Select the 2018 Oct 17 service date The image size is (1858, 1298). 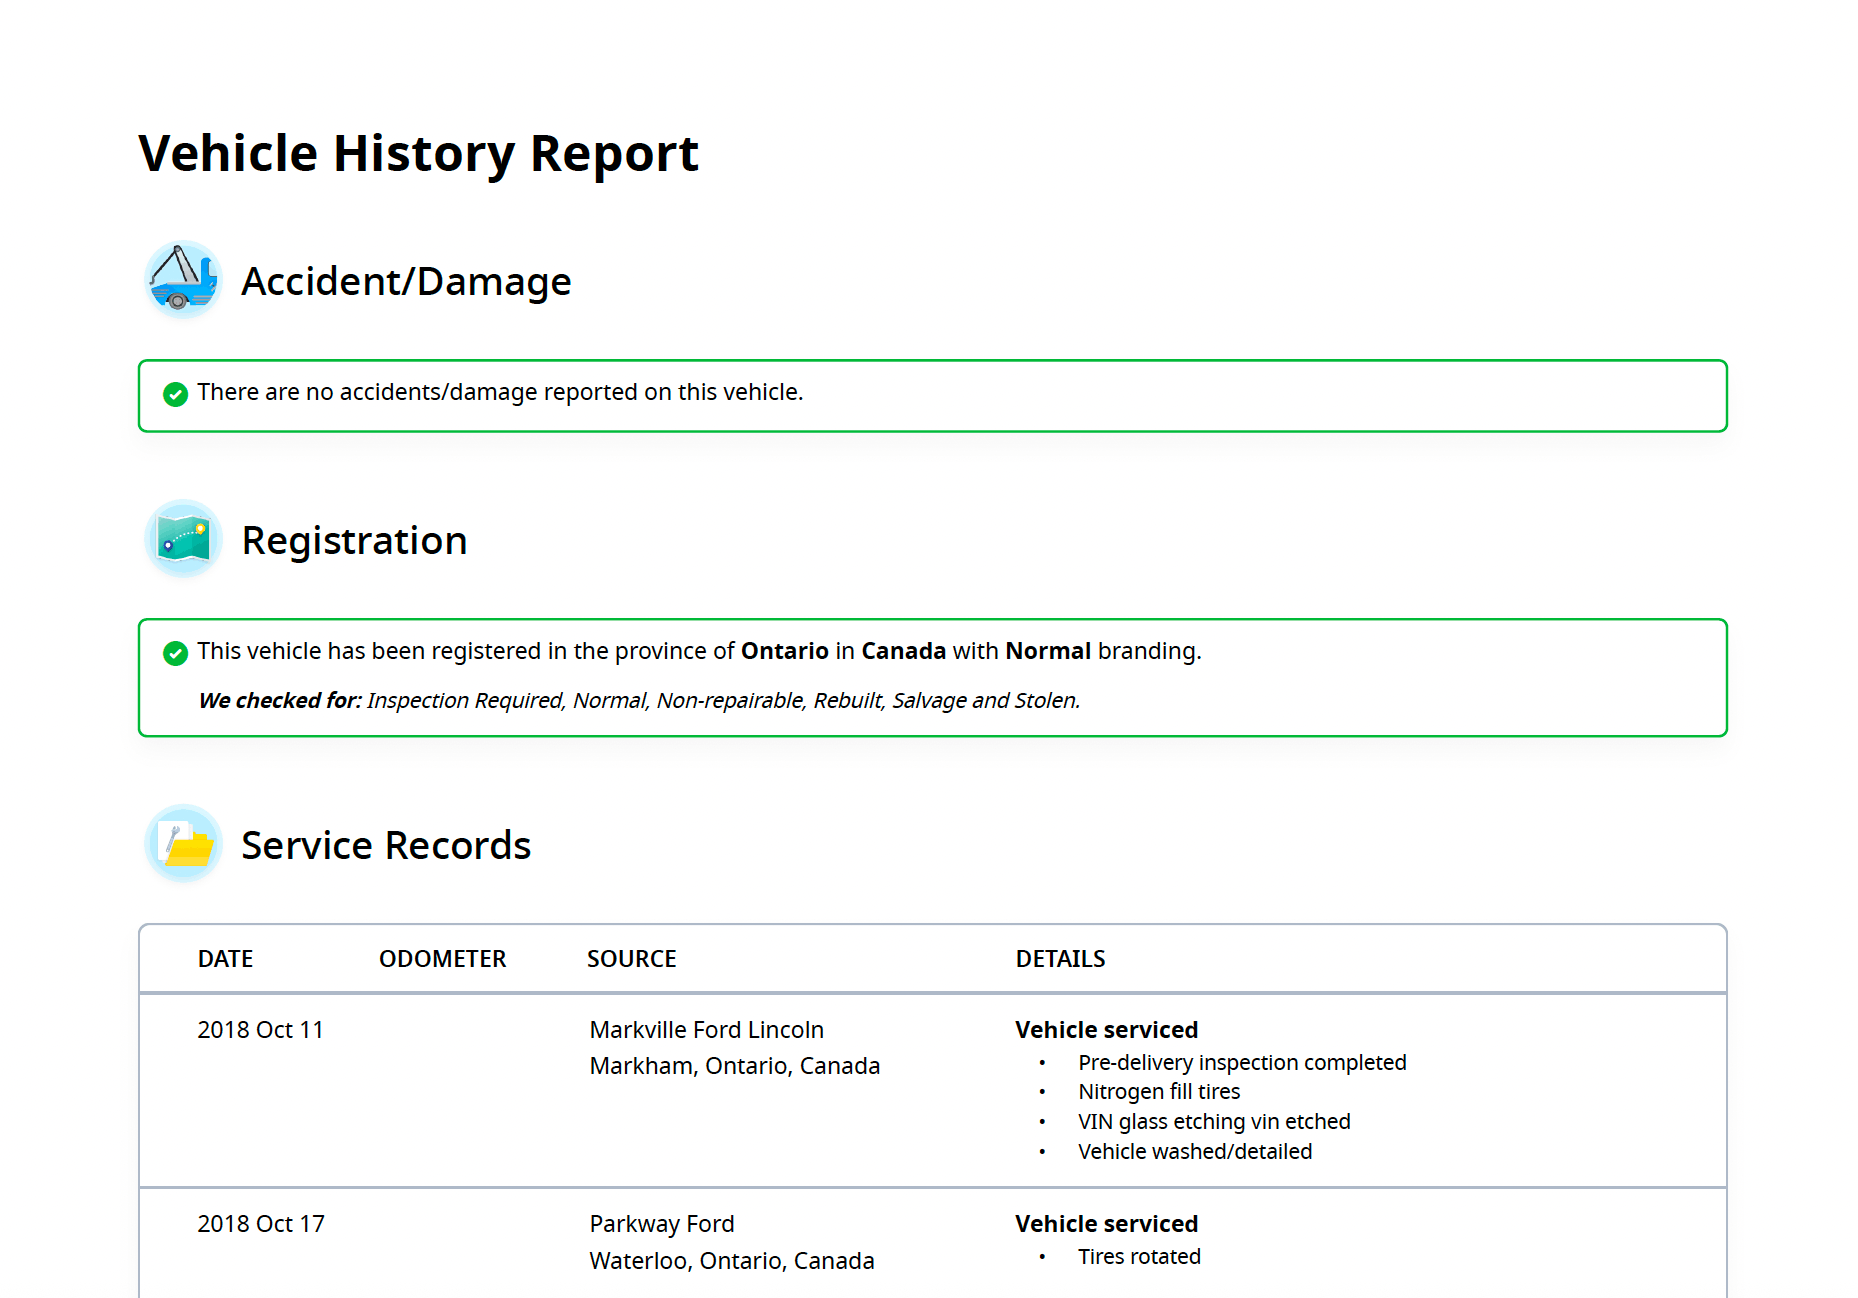pyautogui.click(x=260, y=1224)
